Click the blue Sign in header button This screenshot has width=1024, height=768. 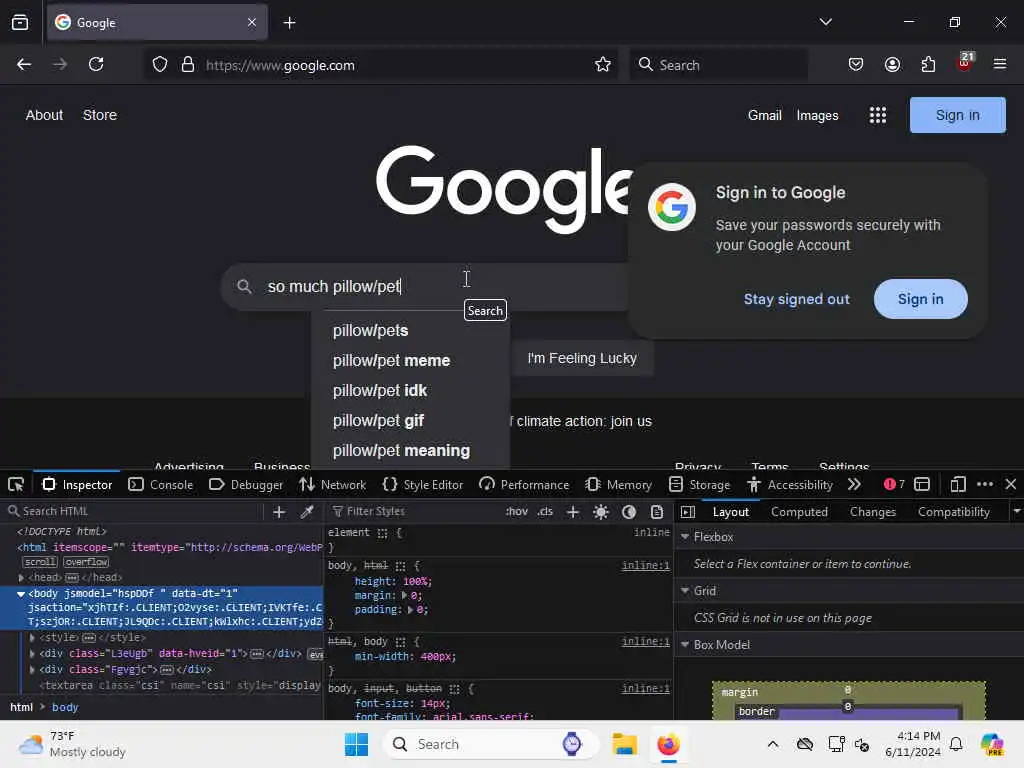click(957, 115)
